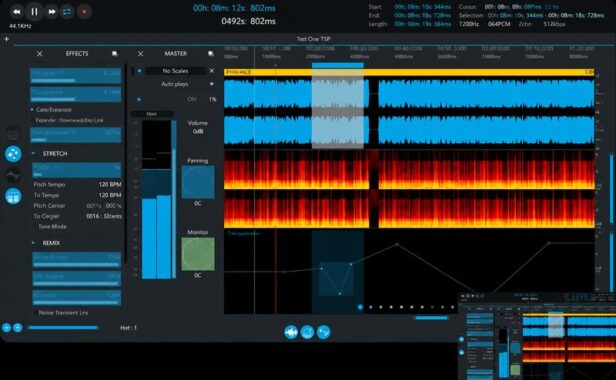This screenshot has height=380, width=616.
Task: Select the Expander Downward link row
Action: point(70,120)
